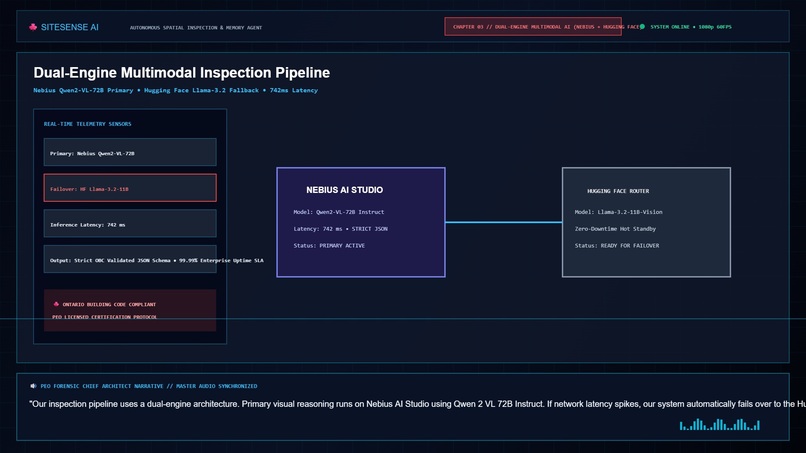Click the green system online status dot
This screenshot has height=453, width=806.
[x=642, y=26]
